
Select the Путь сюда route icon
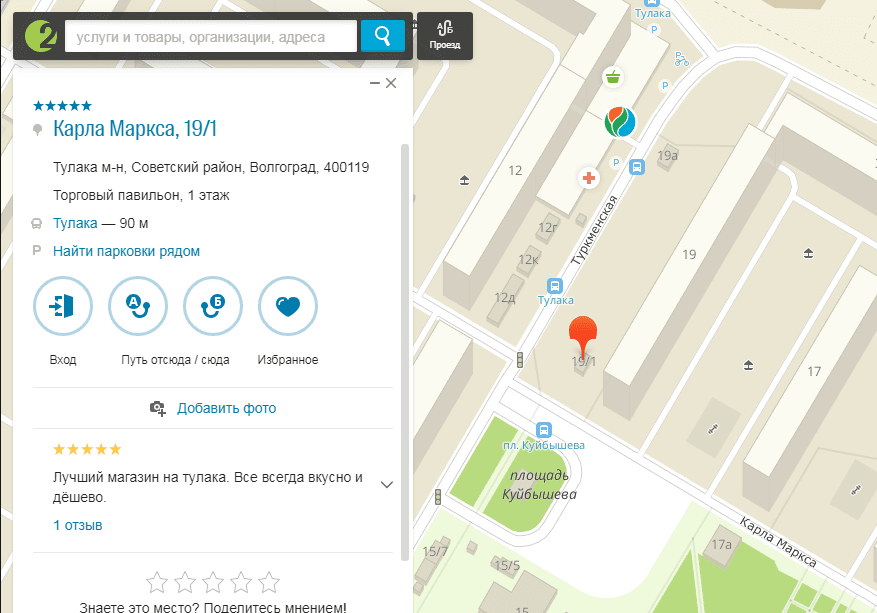(x=213, y=306)
